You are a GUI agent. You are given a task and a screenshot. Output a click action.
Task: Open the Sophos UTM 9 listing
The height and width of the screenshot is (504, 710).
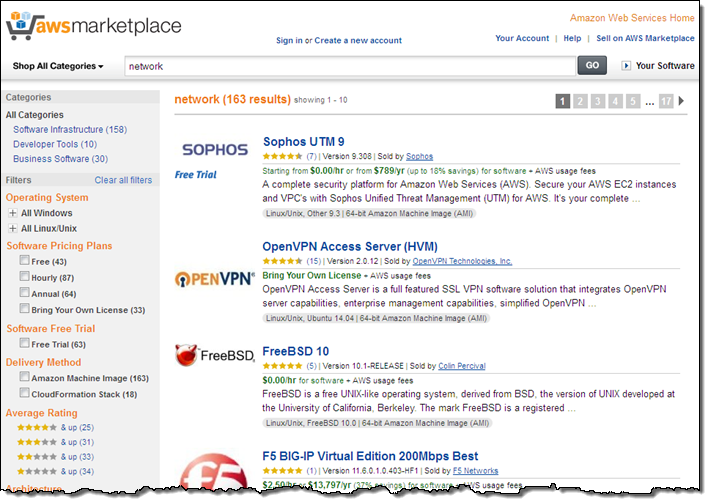303,141
